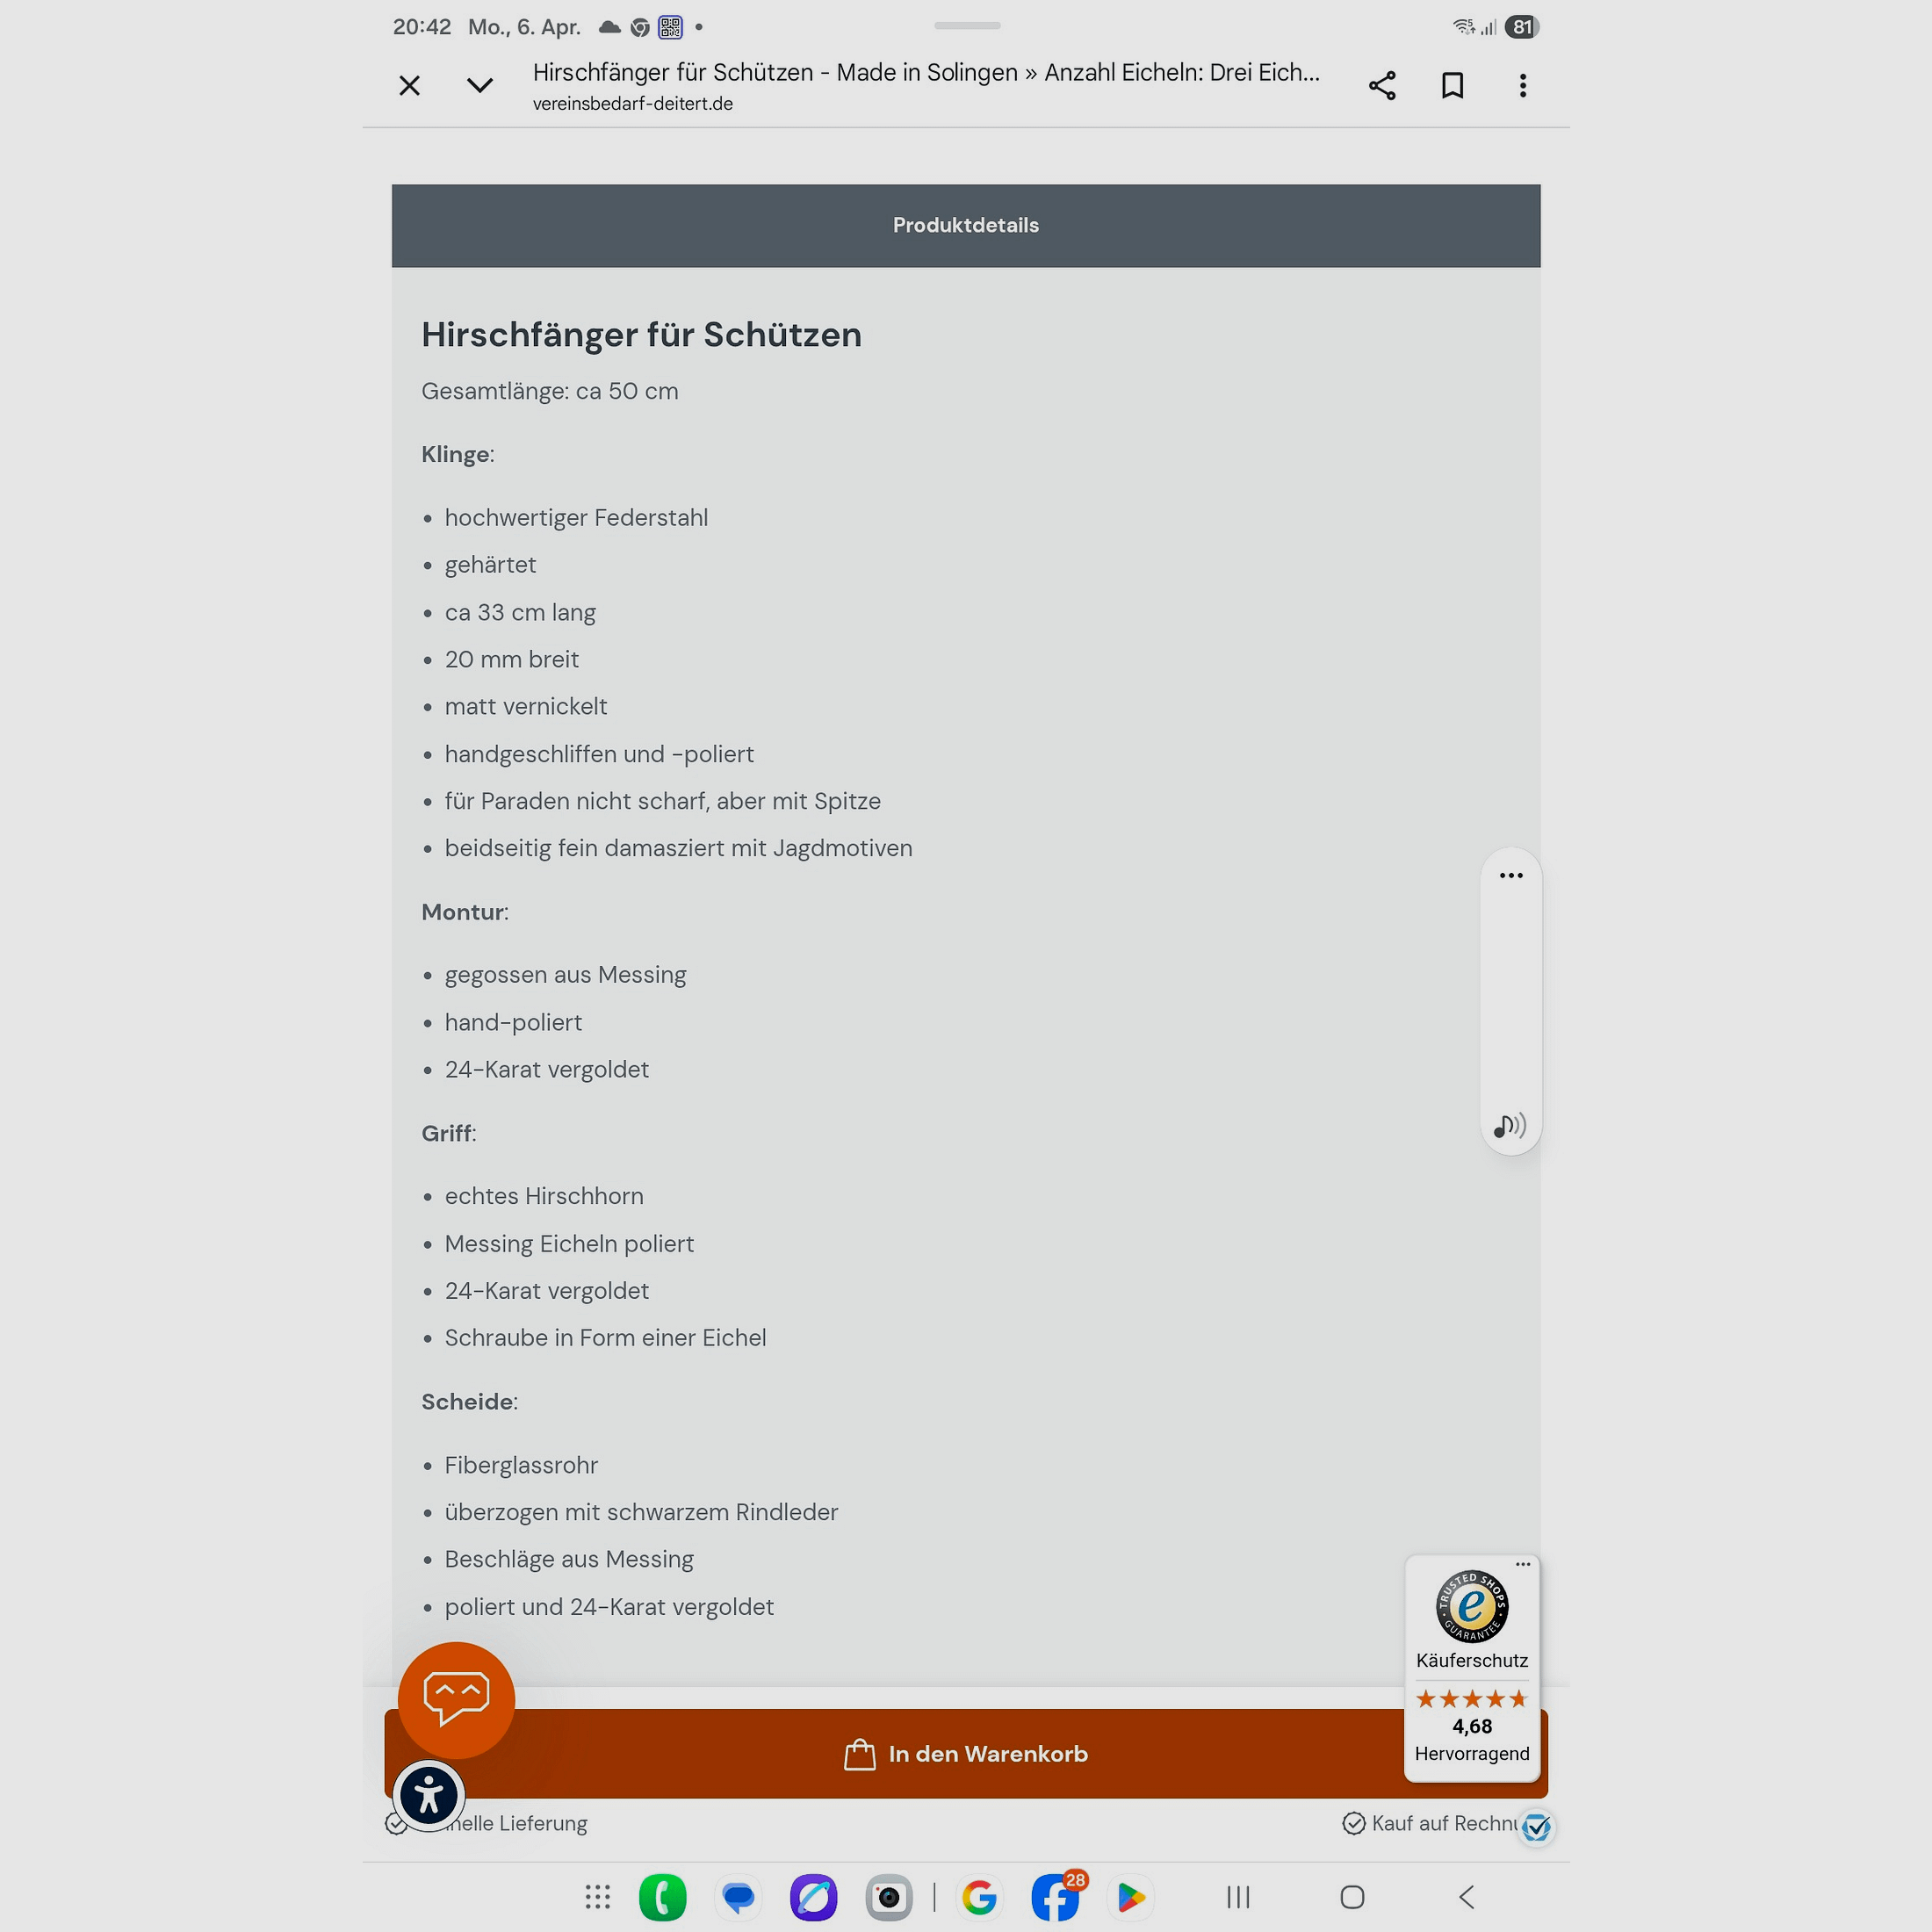This screenshot has height=1932, width=1932.
Task: Open the Phone app in the taskbar
Action: pyautogui.click(x=663, y=1897)
